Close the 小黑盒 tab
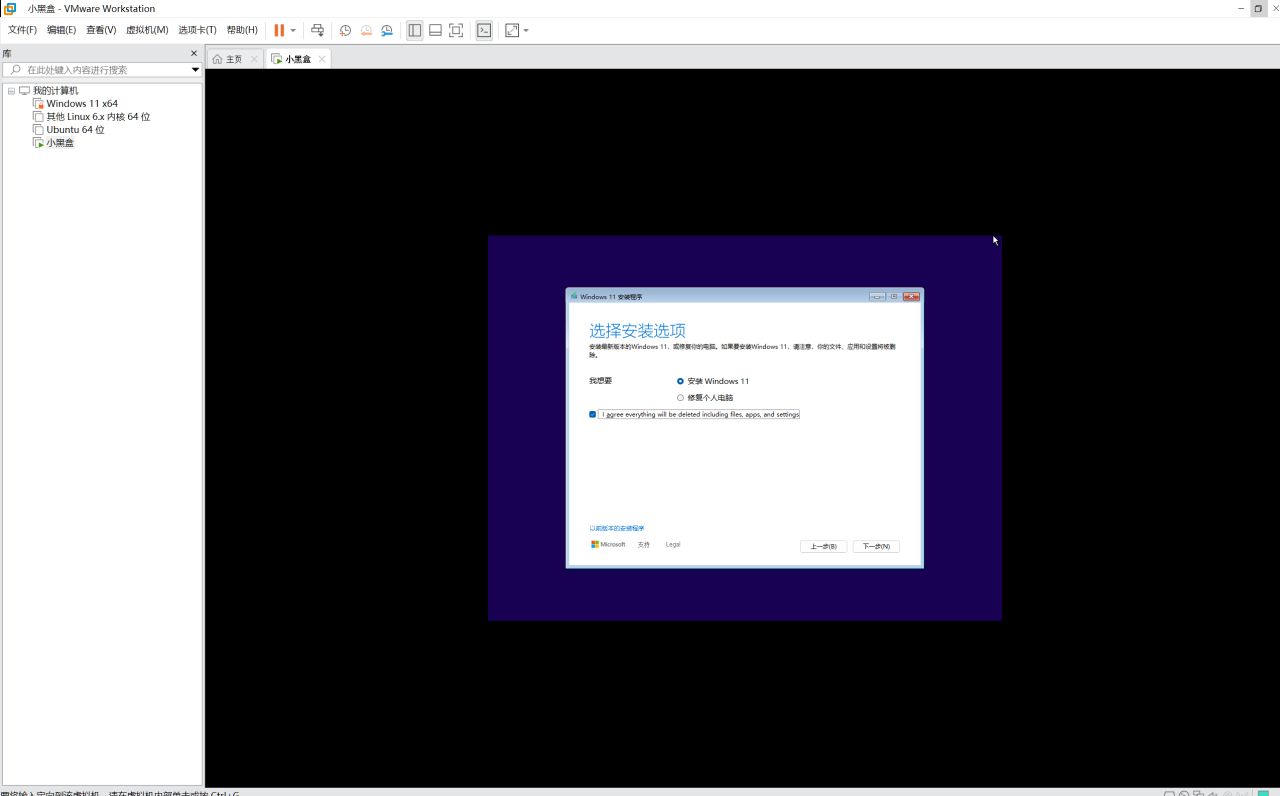 pyautogui.click(x=321, y=59)
